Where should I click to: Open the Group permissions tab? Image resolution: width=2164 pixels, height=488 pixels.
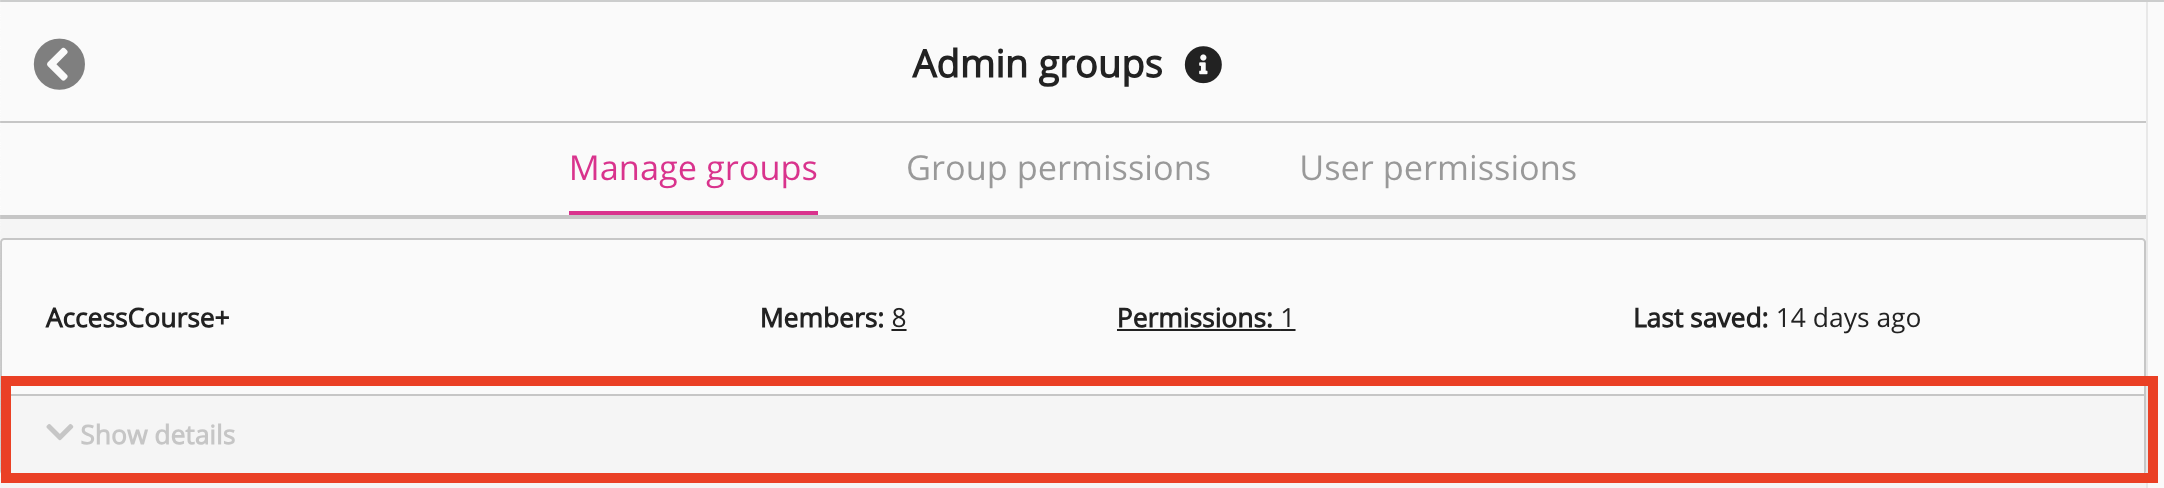point(1058,168)
